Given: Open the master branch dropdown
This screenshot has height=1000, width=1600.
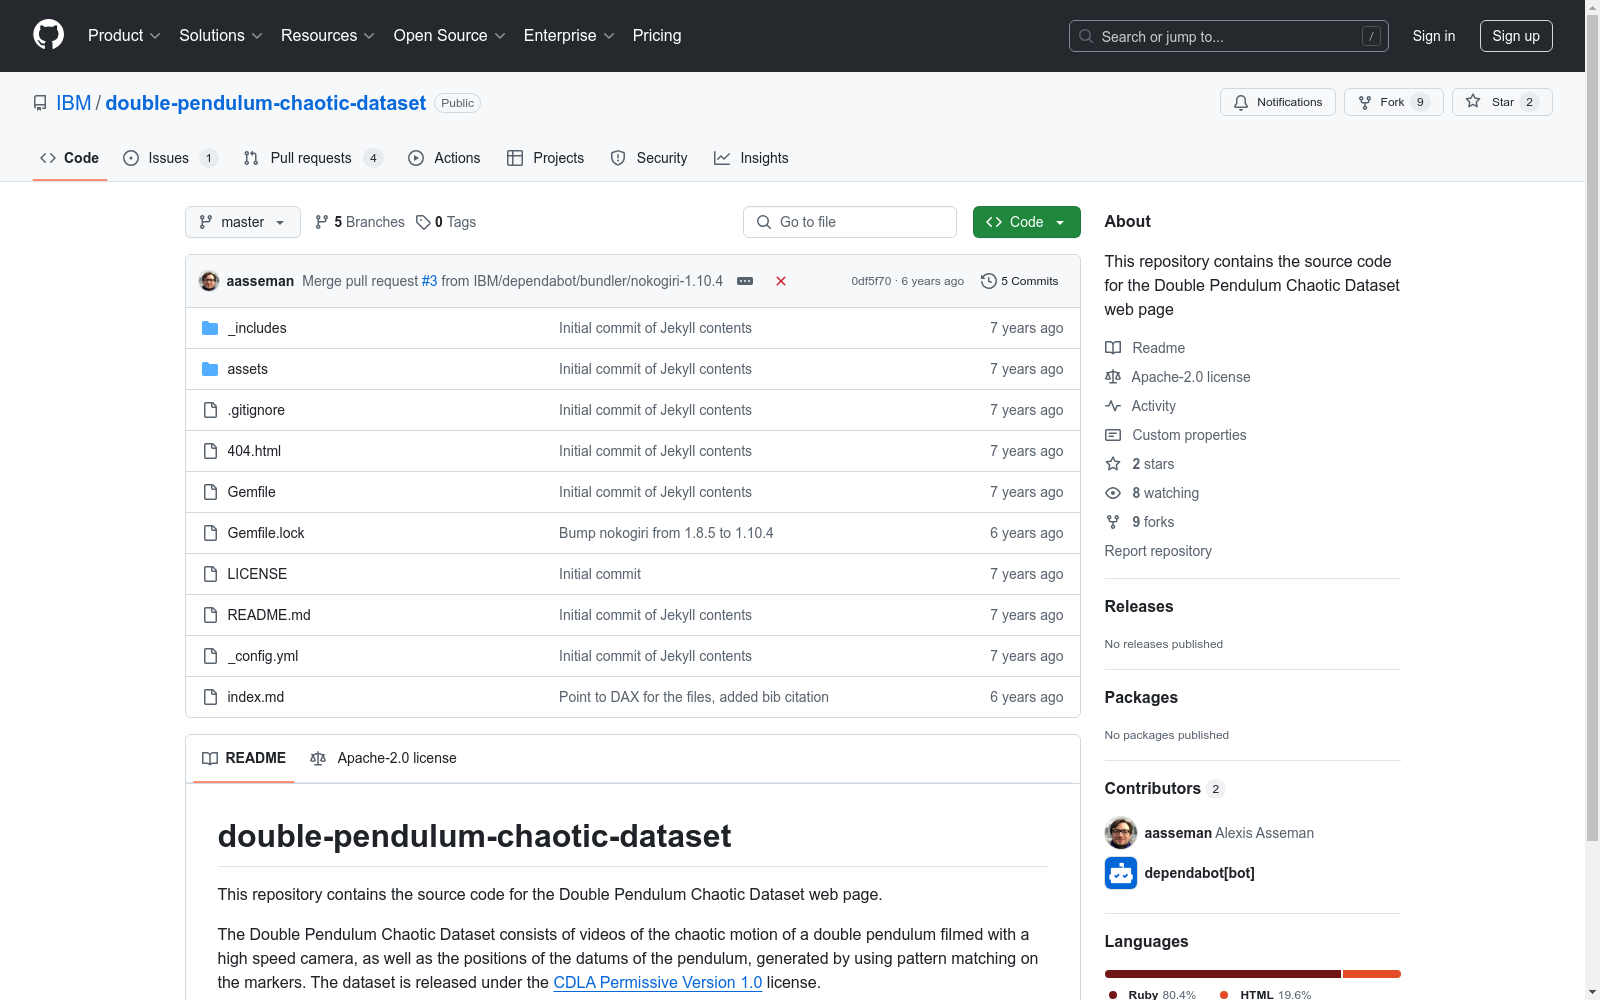Looking at the screenshot, I should tap(243, 222).
